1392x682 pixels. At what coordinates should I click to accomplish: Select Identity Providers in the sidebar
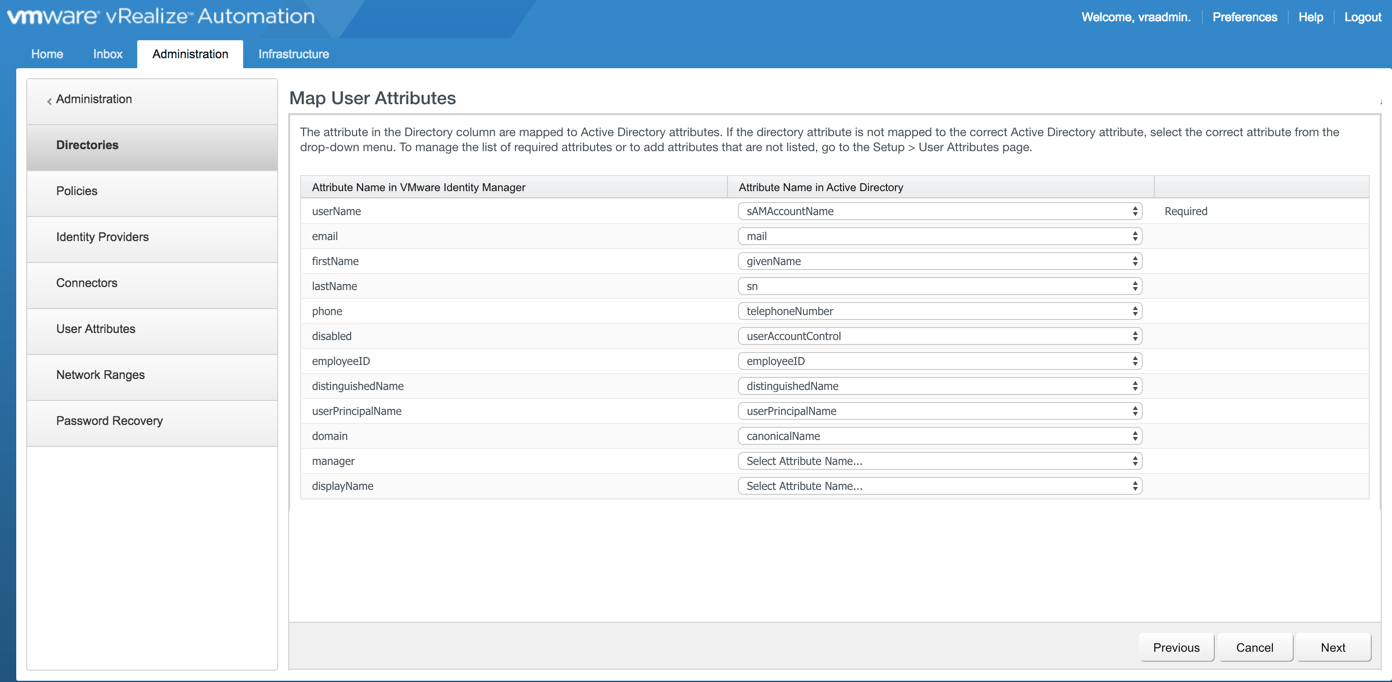[x=102, y=237]
